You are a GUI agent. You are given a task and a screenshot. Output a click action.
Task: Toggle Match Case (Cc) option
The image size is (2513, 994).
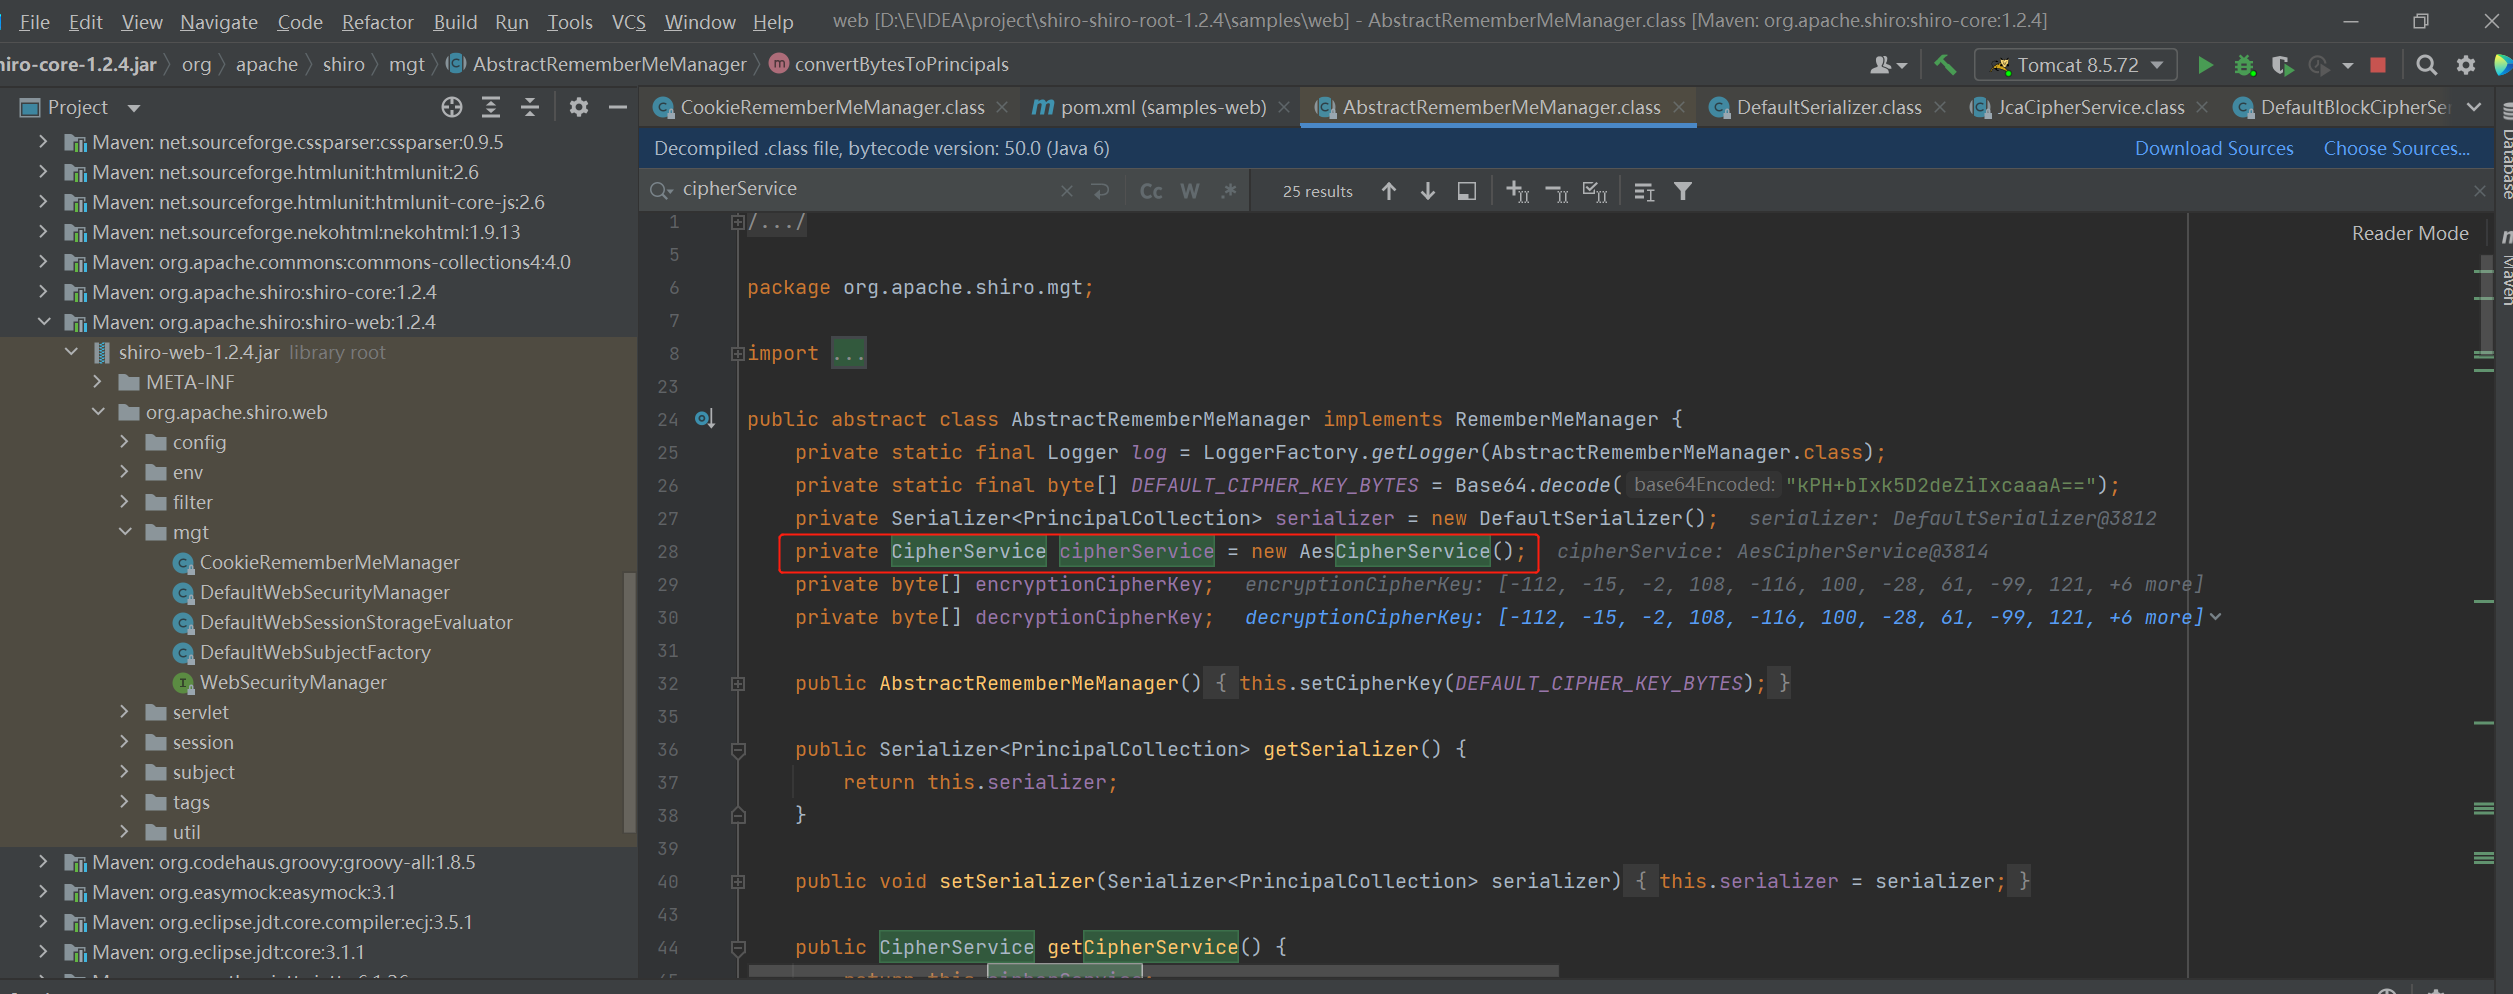click(1151, 191)
